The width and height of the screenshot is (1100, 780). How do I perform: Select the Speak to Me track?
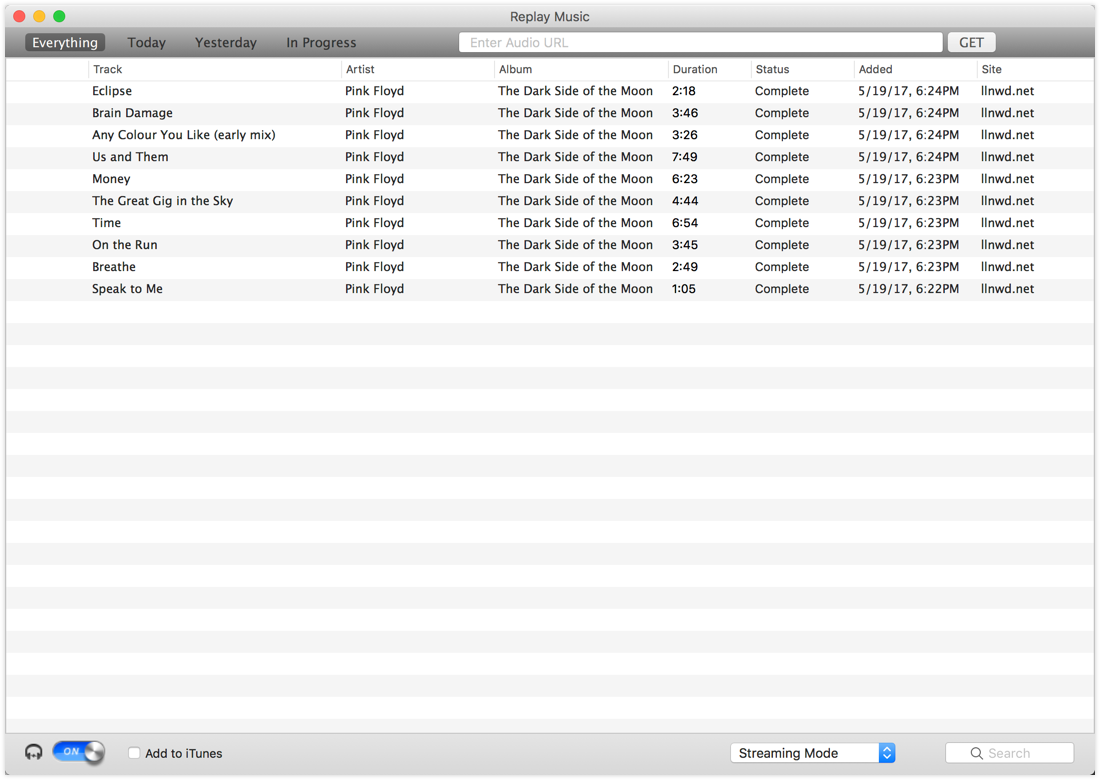(x=549, y=289)
